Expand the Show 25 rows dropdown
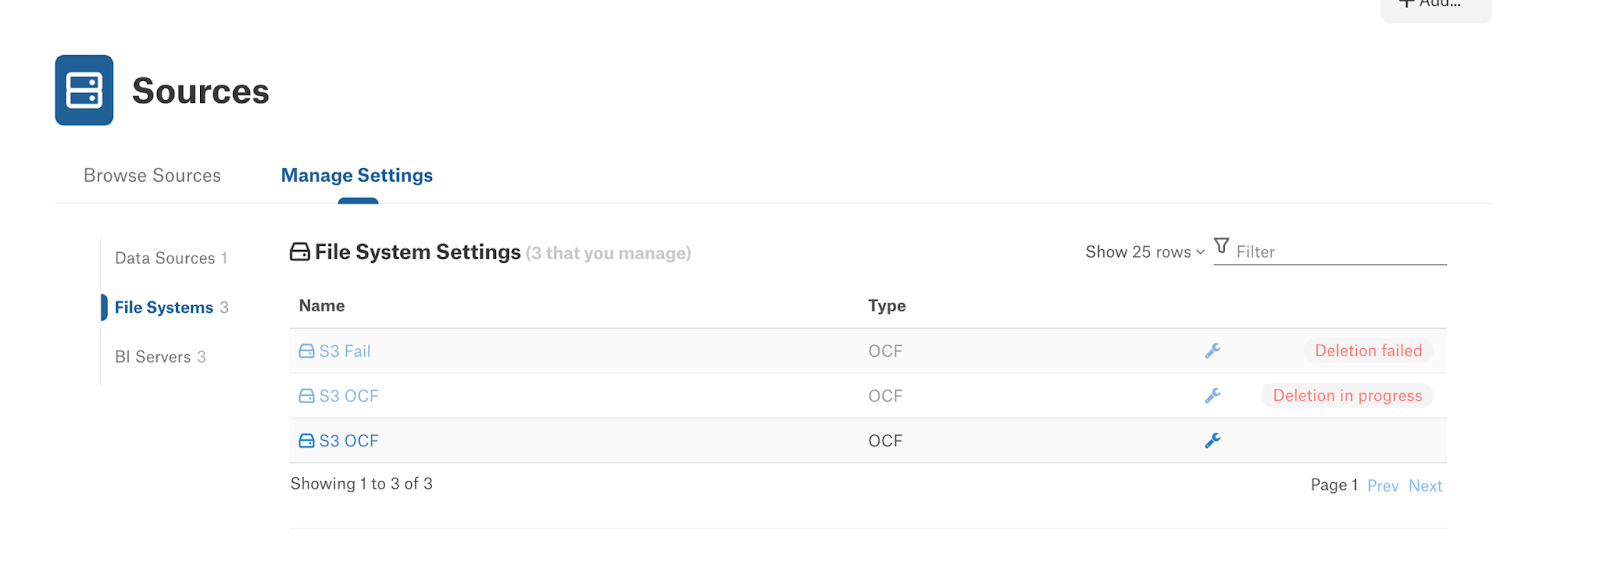 click(1145, 252)
